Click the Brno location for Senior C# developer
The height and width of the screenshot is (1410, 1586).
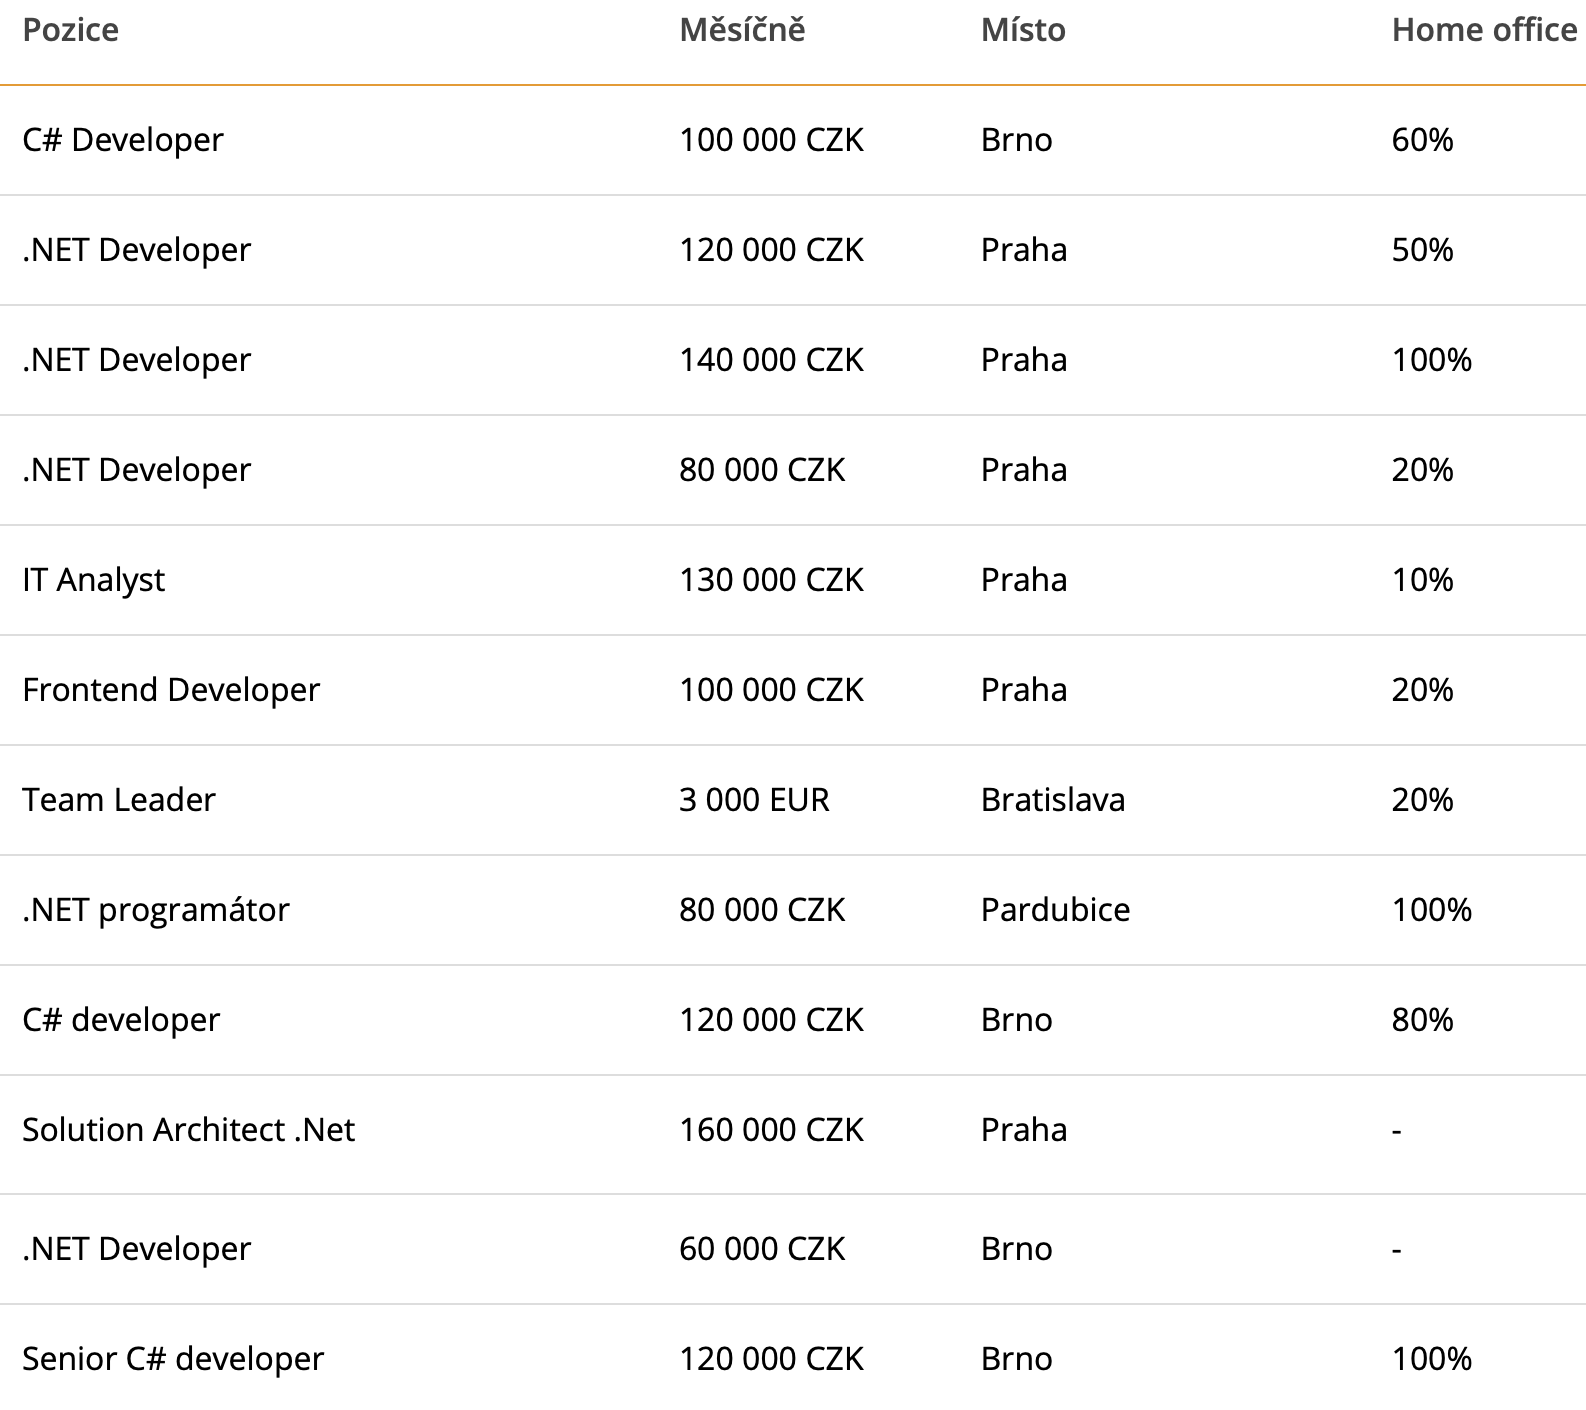[1016, 1359]
